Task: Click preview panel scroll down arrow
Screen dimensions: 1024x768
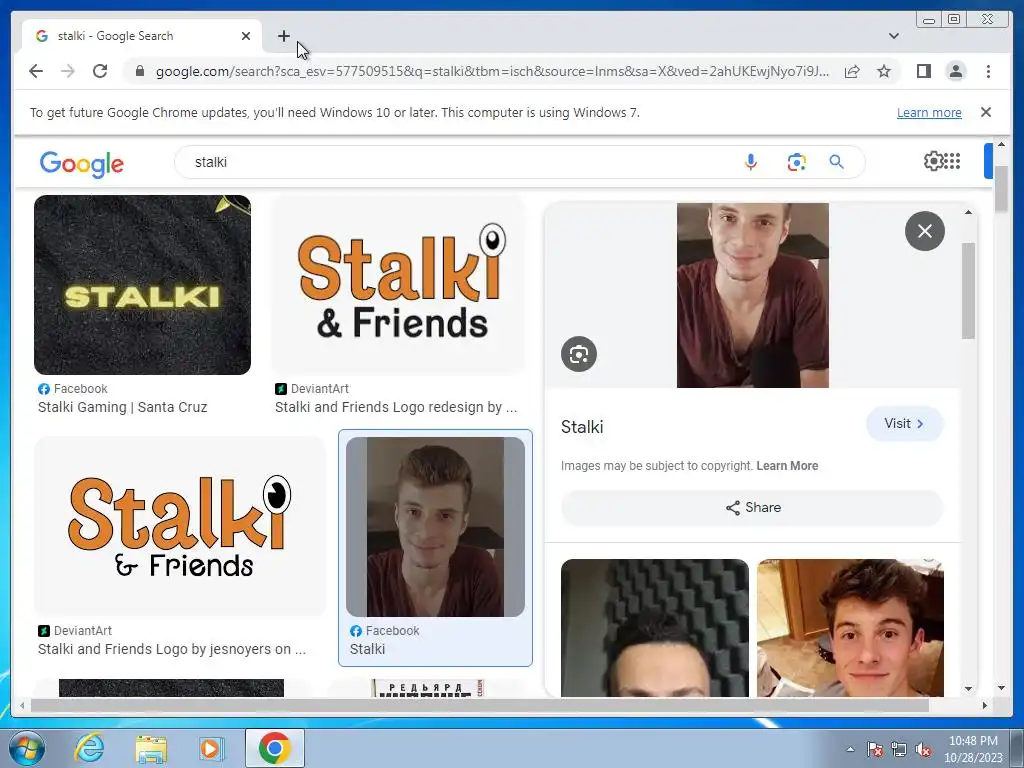Action: click(968, 688)
